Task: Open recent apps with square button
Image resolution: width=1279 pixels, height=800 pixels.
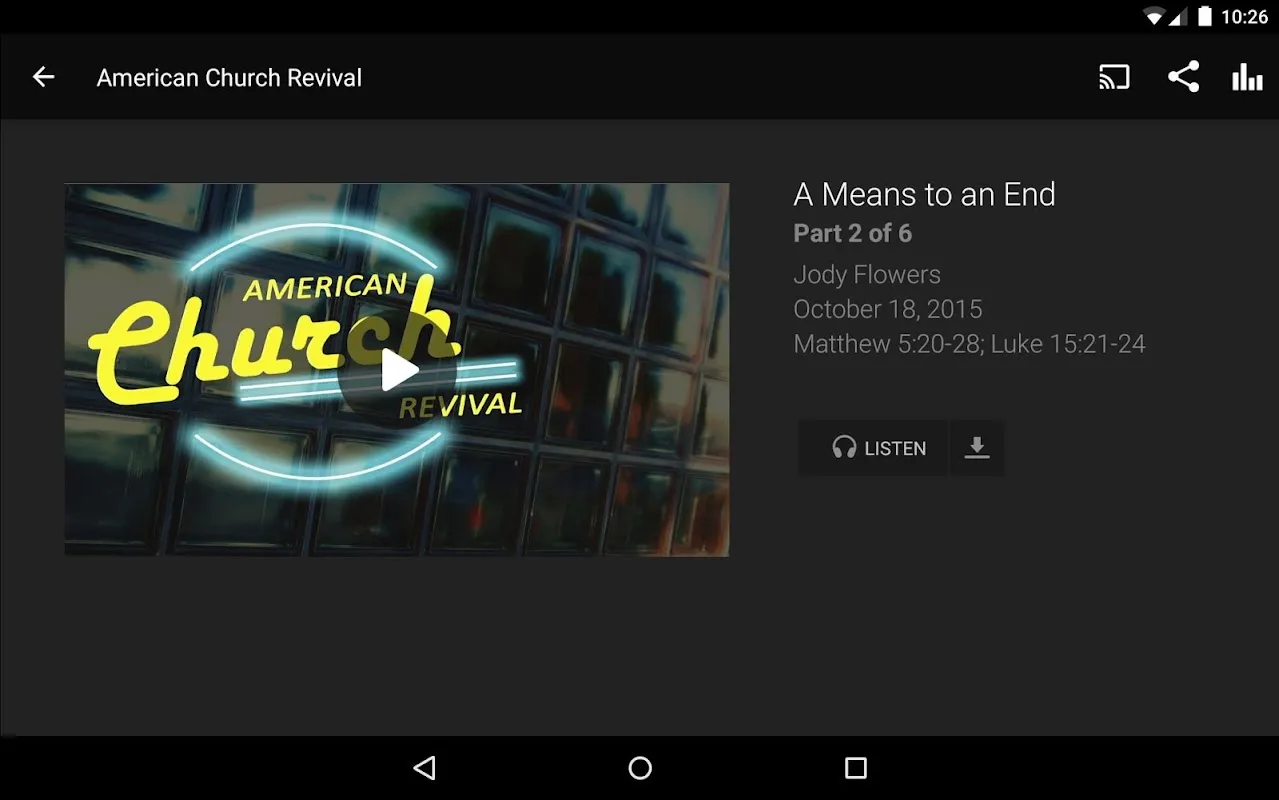Action: (855, 768)
